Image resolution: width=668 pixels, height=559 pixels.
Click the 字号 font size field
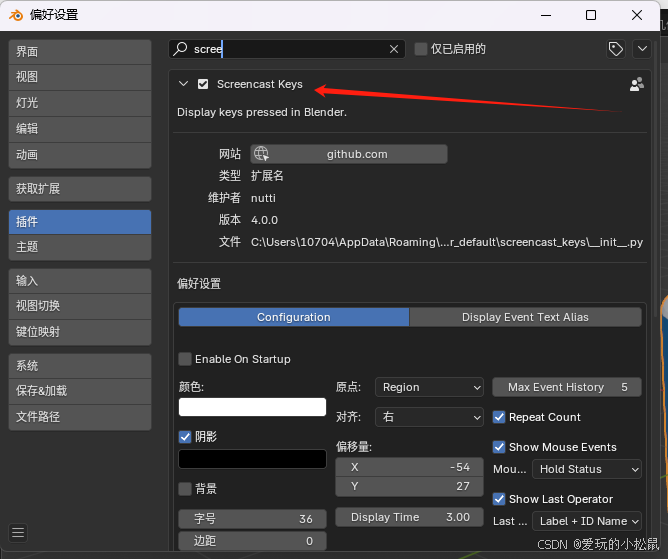point(253,519)
